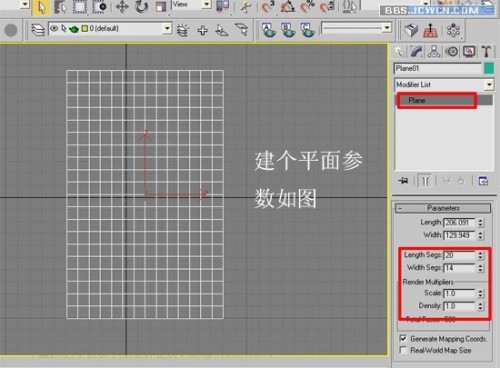Open the Layer Manager icon
The width and height of the screenshot is (500, 368).
[38, 30]
